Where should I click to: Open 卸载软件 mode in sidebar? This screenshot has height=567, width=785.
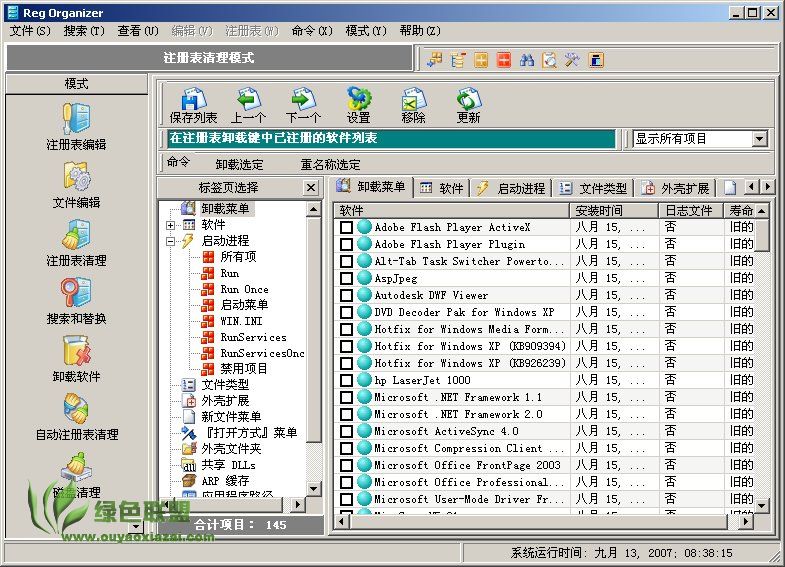pyautogui.click(x=76, y=358)
